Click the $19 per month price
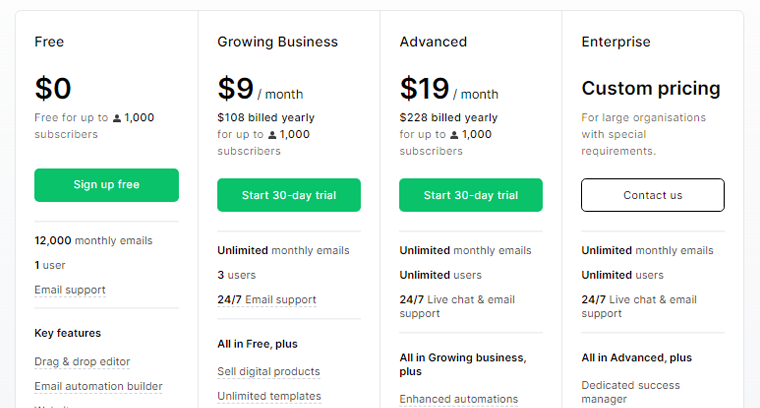760x408 pixels. tap(449, 89)
